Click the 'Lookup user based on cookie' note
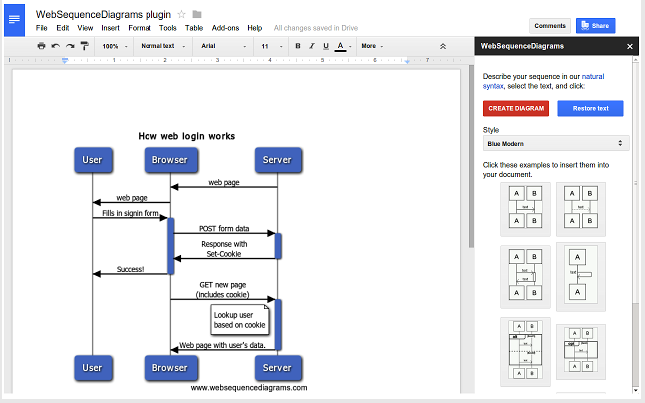 [240, 319]
